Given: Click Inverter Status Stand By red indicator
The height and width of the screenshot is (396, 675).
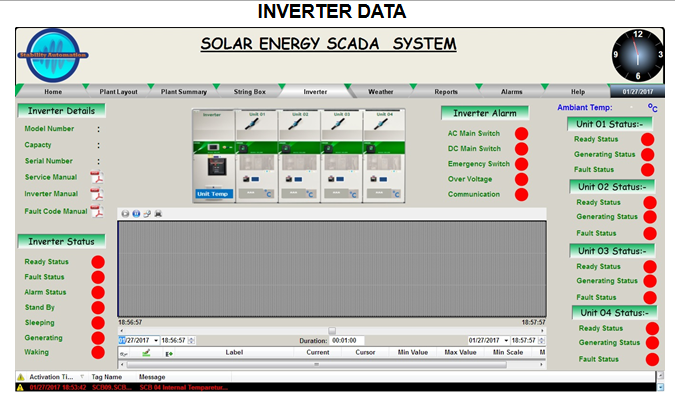Looking at the screenshot, I should coord(98,307).
